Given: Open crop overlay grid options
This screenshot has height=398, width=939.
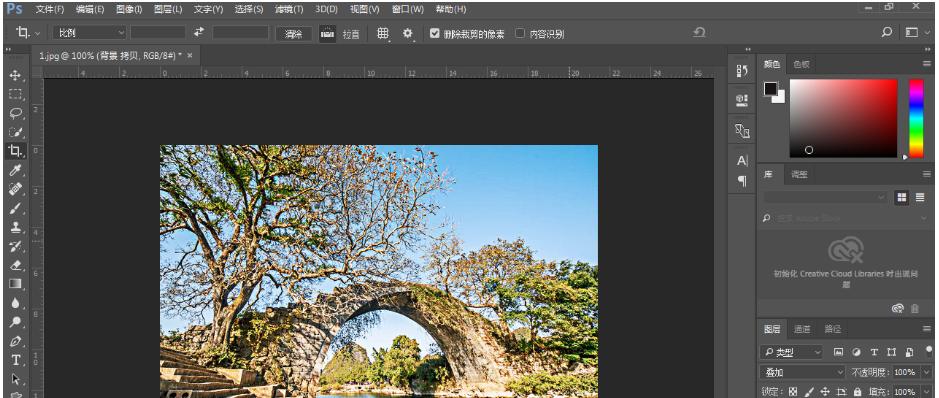Looking at the screenshot, I should (x=383, y=34).
